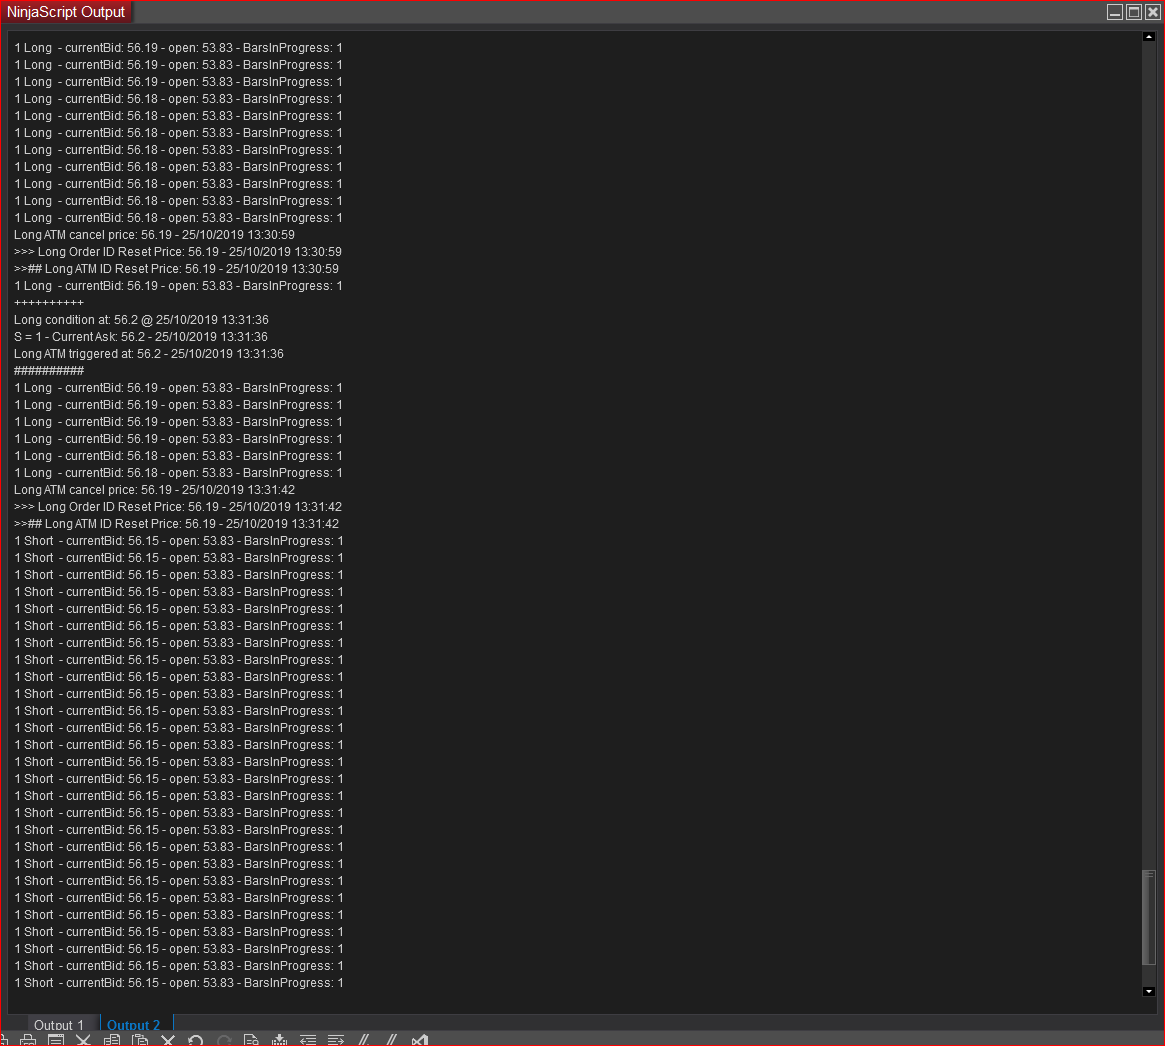Click the find-in-document icon in bottom toolbar
1165x1046 pixels.
coord(251,1040)
